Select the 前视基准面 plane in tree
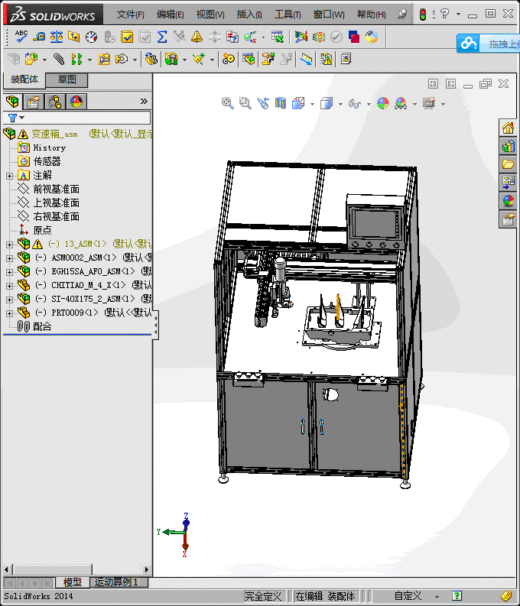520x606 pixels. pos(56,189)
